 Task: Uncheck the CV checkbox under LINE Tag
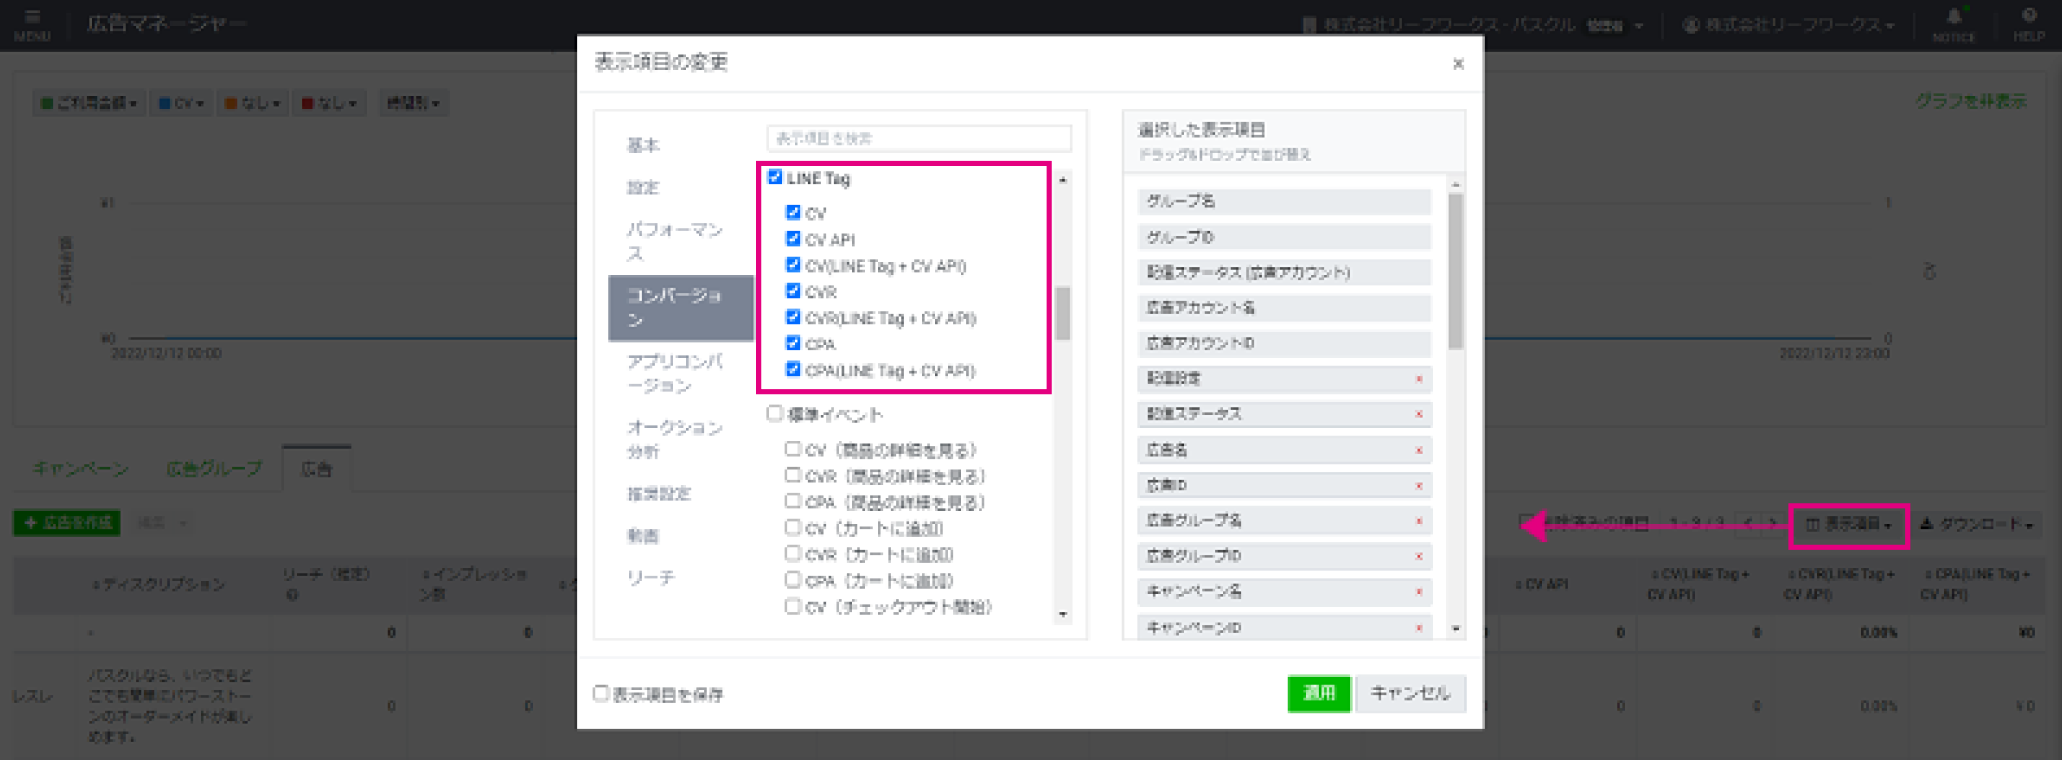click(793, 212)
